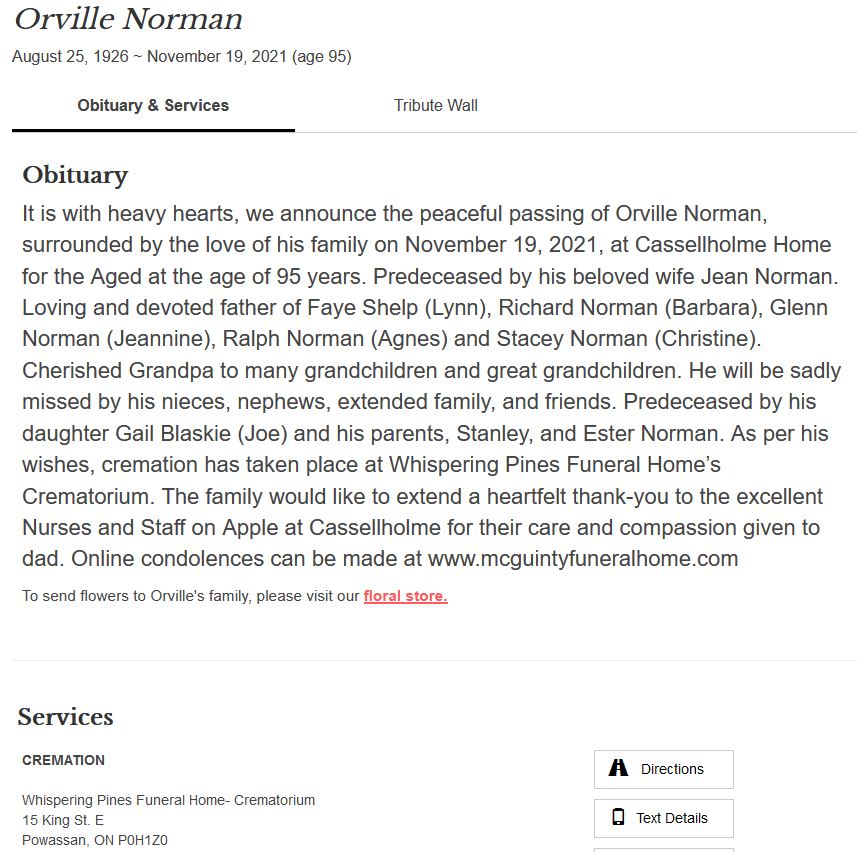Click the Orville Norman name heading
Screen dimensions: 857x852
pos(128,19)
